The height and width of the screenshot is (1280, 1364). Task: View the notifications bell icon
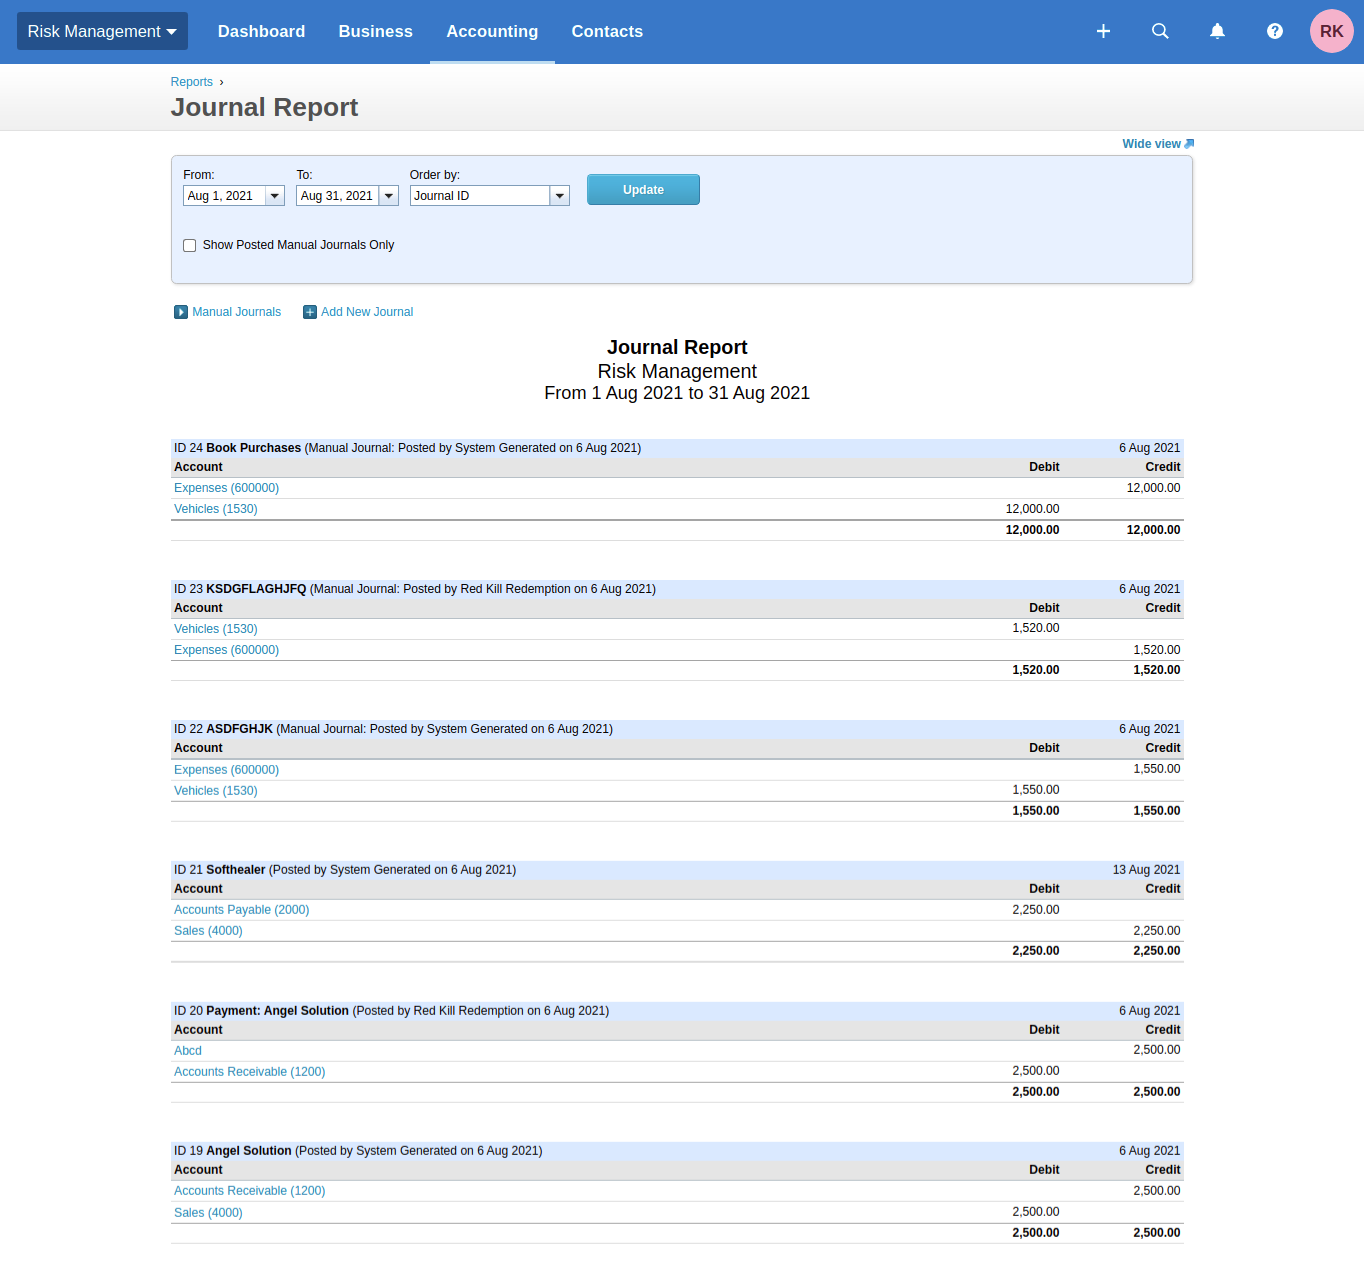(x=1217, y=31)
